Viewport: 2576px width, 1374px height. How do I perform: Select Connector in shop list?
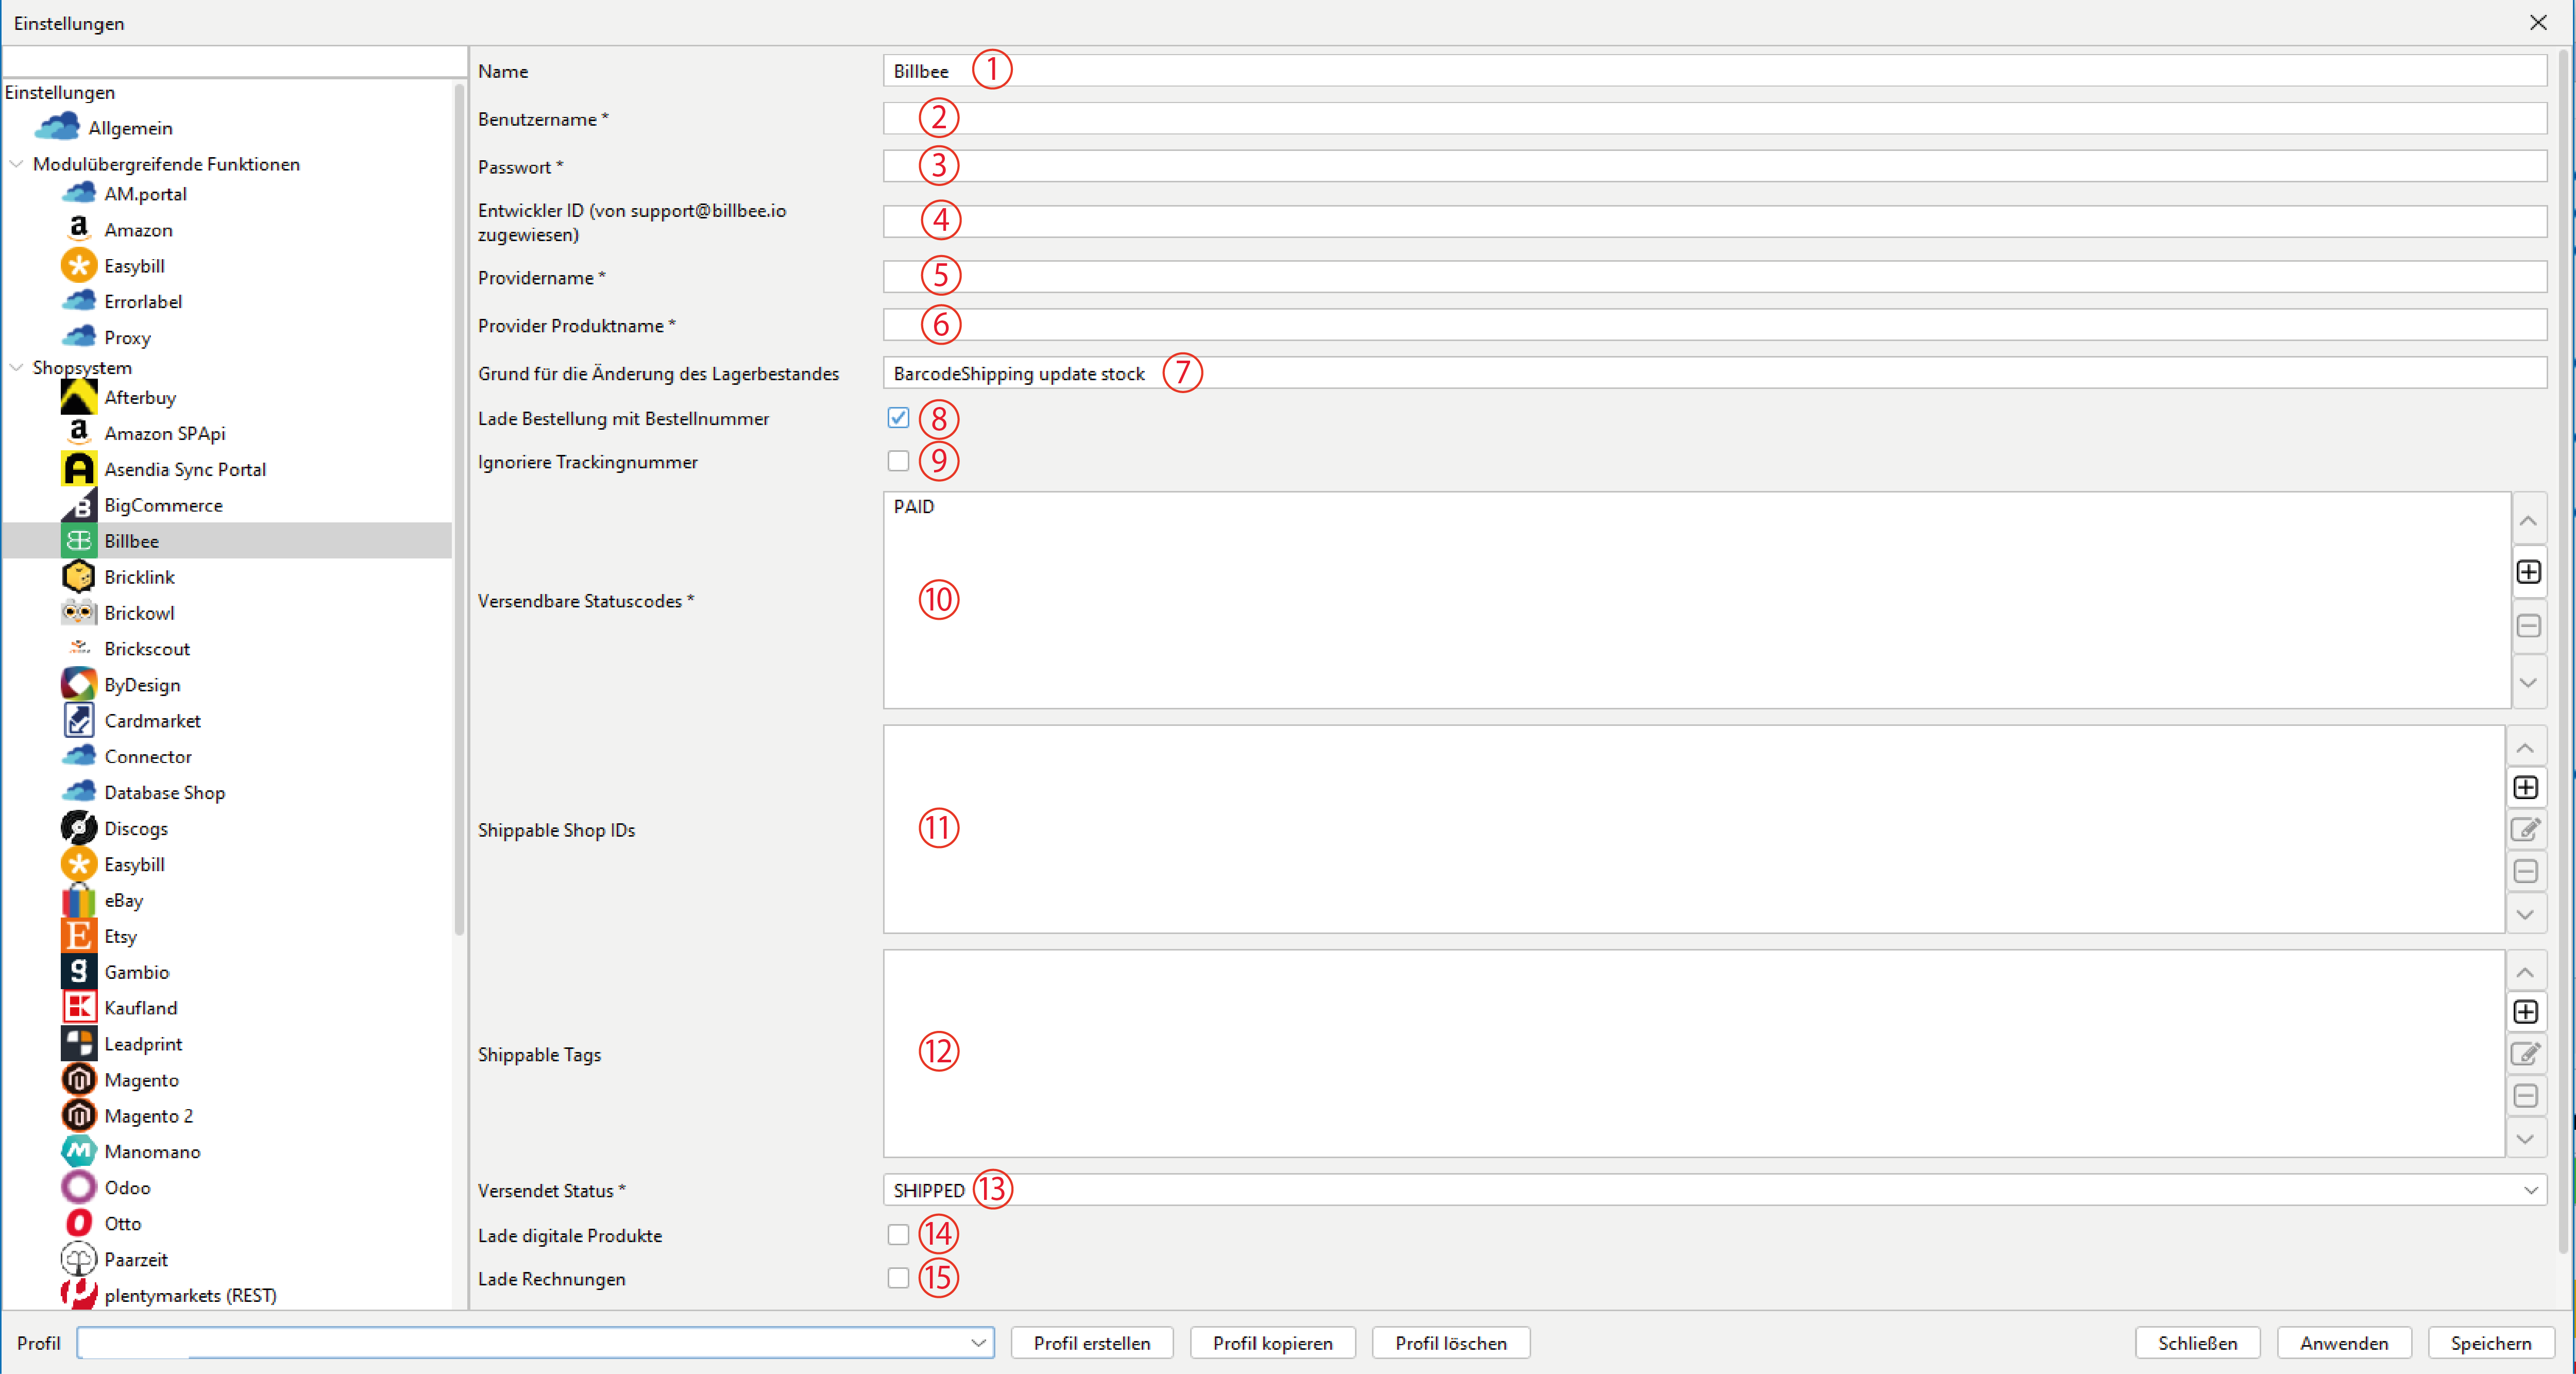click(x=148, y=757)
